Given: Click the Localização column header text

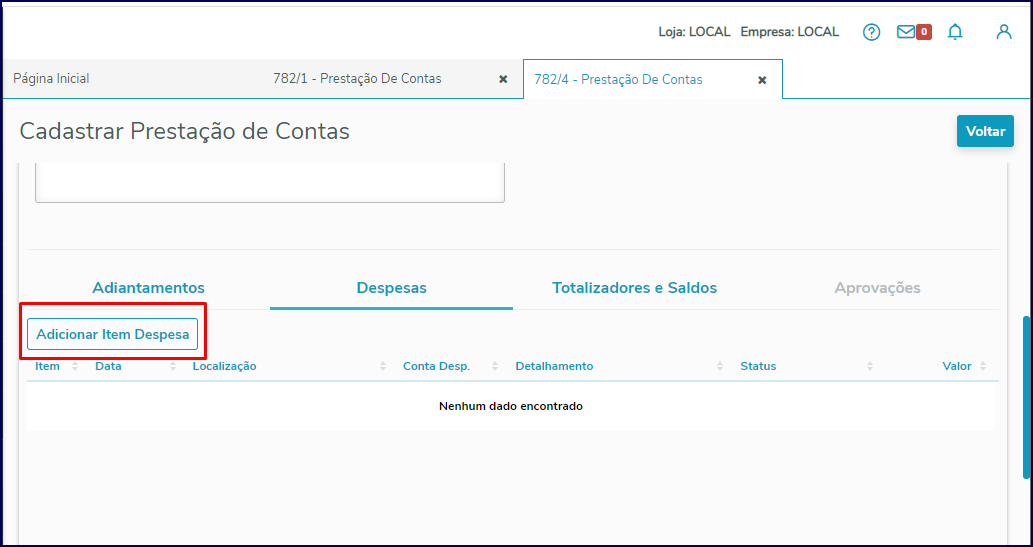Looking at the screenshot, I should tap(225, 366).
